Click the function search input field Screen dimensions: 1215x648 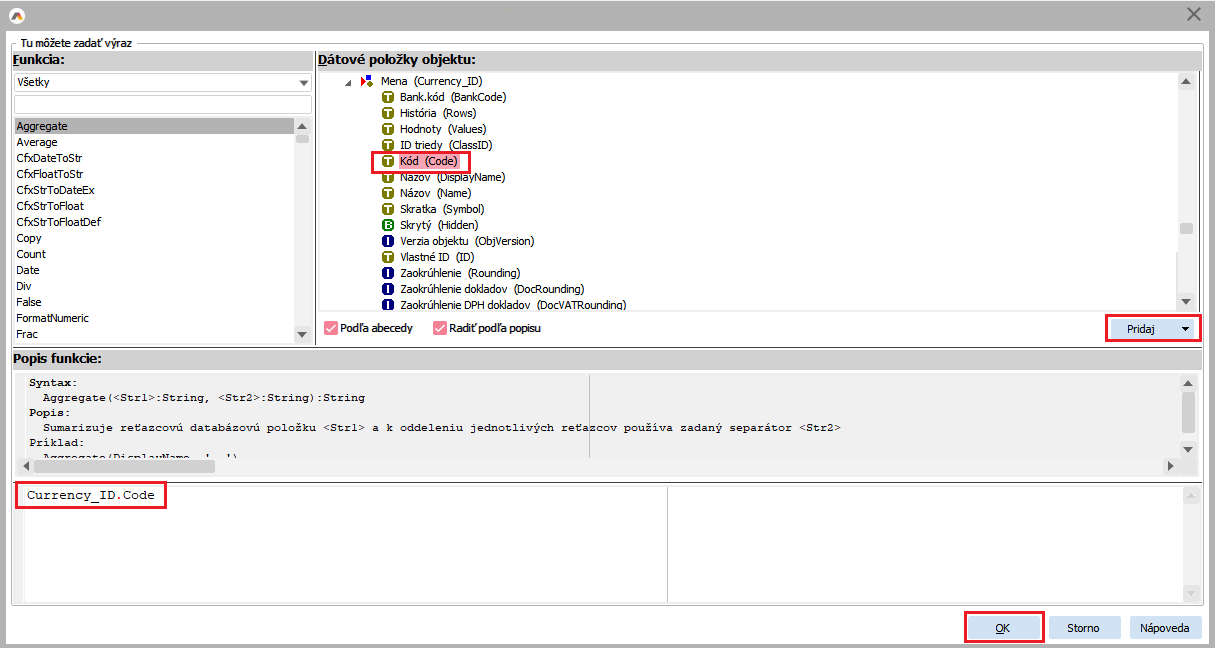[162, 104]
